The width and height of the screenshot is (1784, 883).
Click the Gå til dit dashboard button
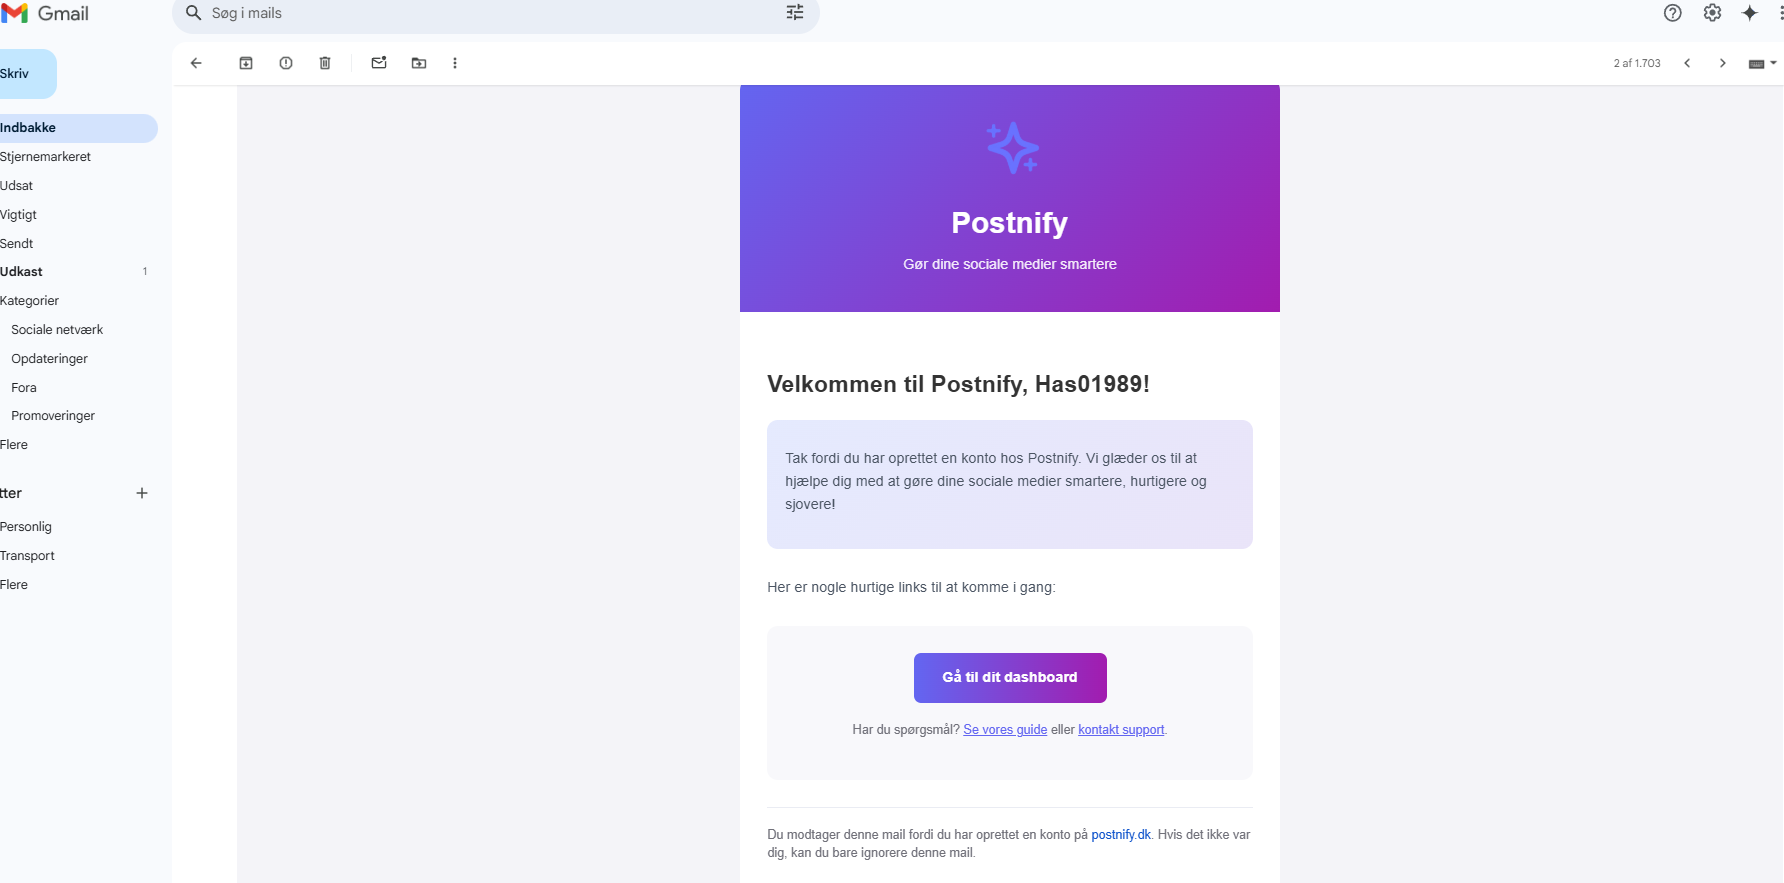[1010, 678]
